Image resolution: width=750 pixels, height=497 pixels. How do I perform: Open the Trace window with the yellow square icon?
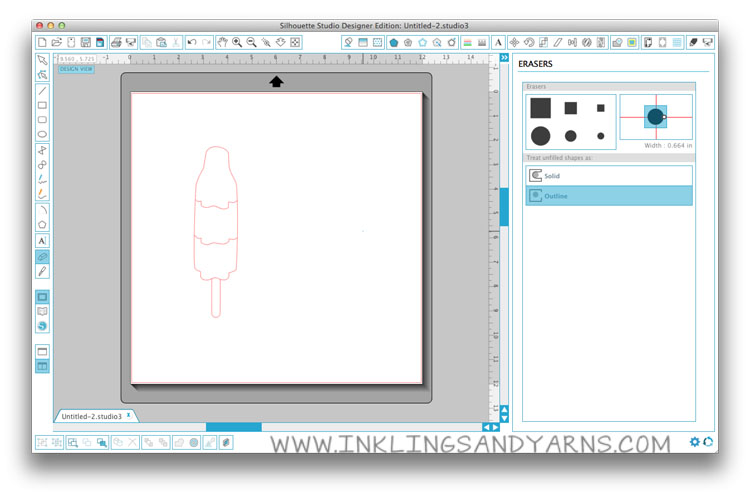[632, 43]
